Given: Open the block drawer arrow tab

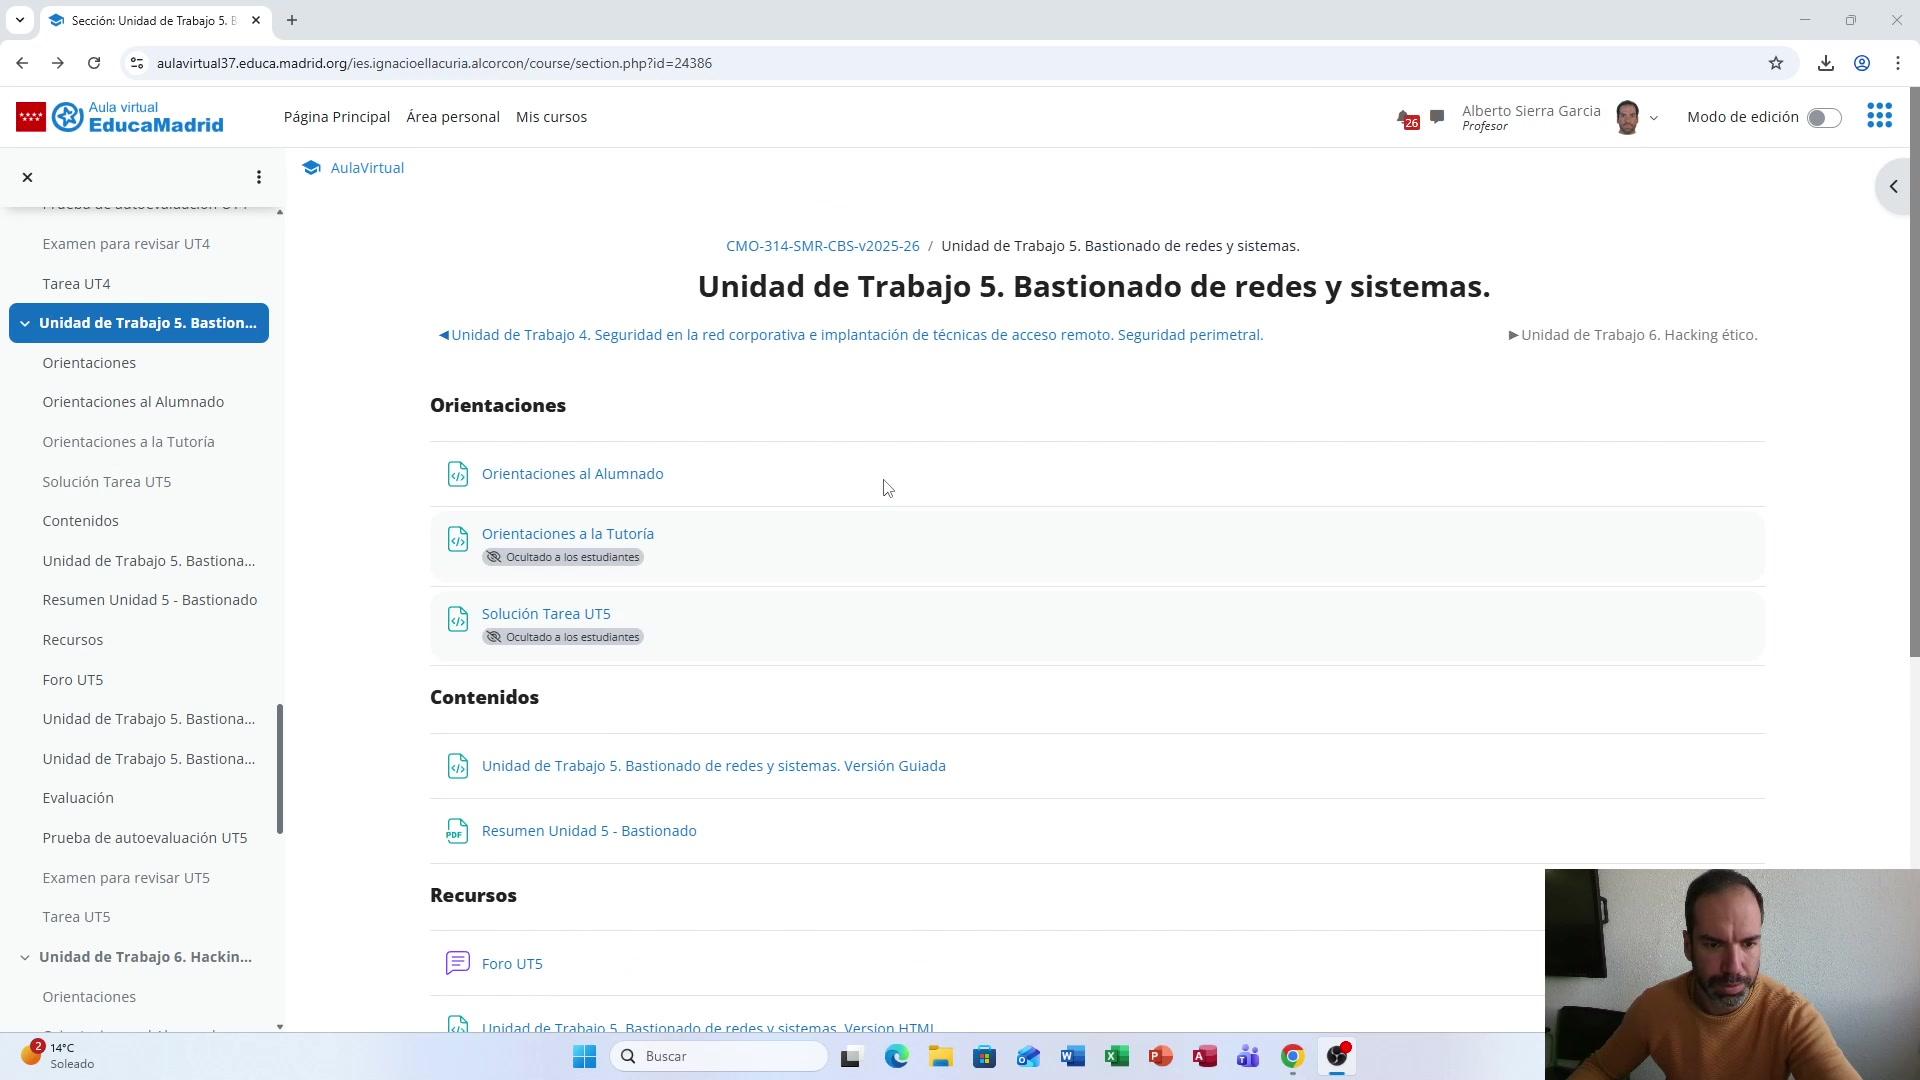Looking at the screenshot, I should click(1893, 187).
